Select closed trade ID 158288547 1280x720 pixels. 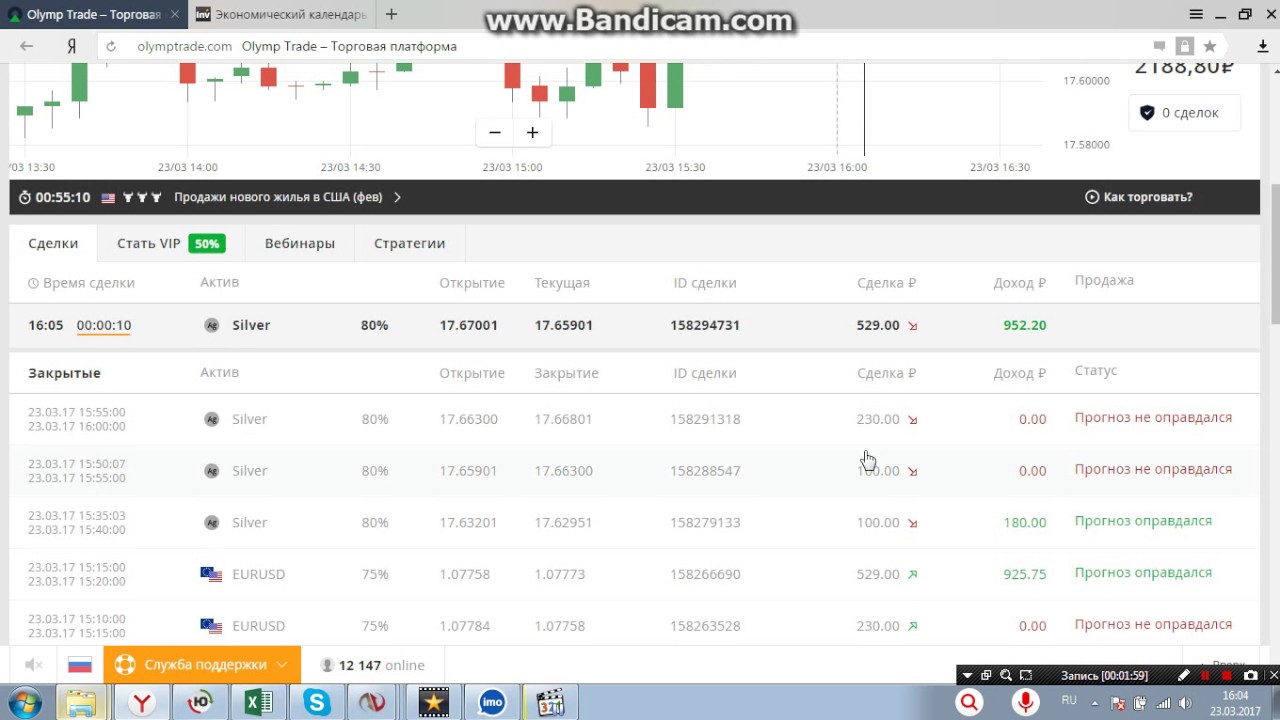pyautogui.click(x=705, y=471)
